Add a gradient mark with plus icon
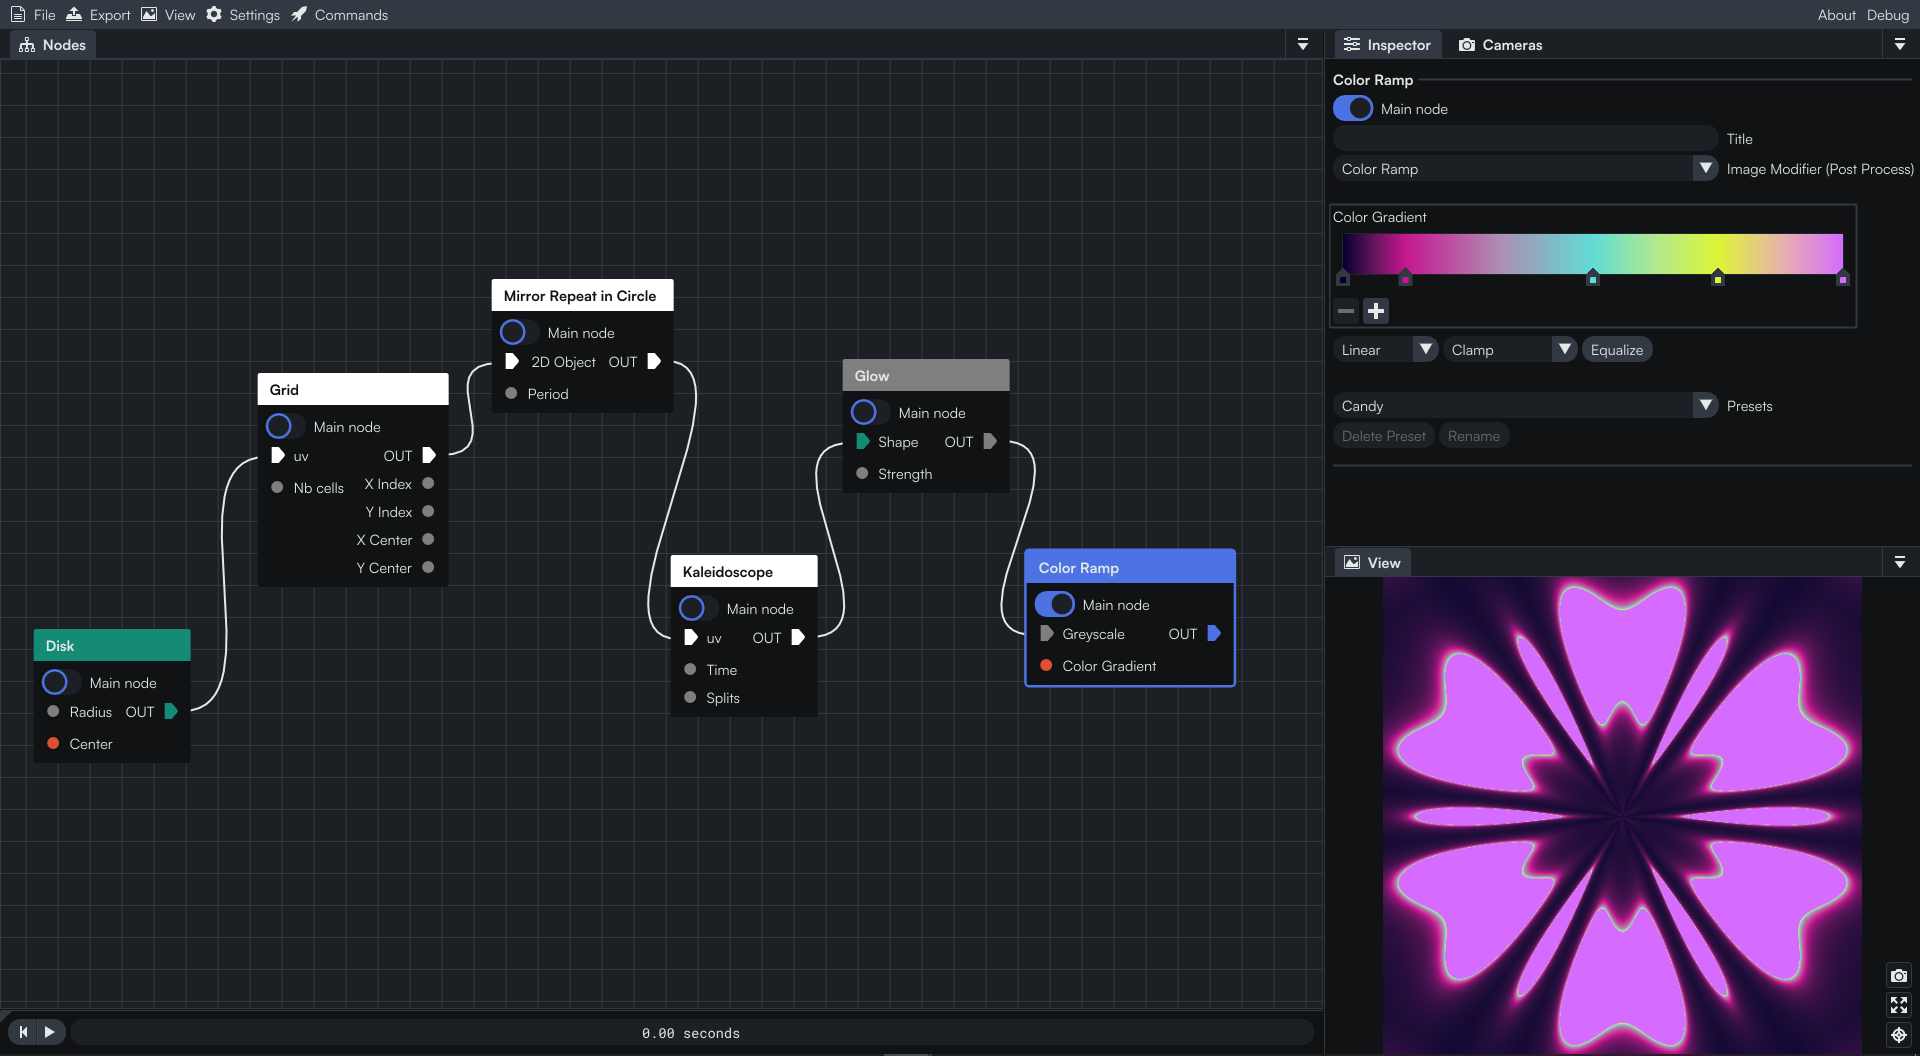This screenshot has height=1056, width=1920. point(1376,311)
